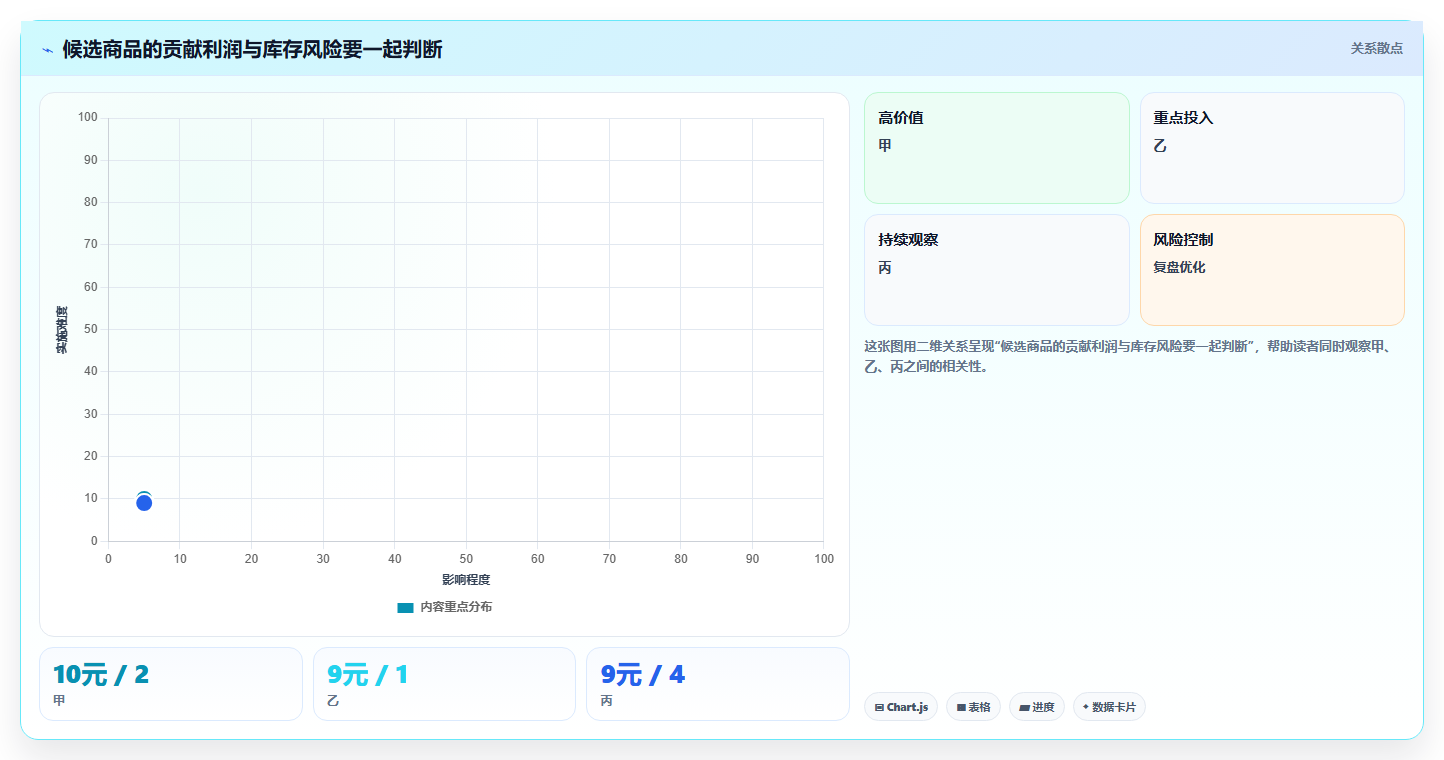Image resolution: width=1444 pixels, height=760 pixels.
Task: Click the 乙 text in 重点投入 card
Action: [x=1160, y=146]
